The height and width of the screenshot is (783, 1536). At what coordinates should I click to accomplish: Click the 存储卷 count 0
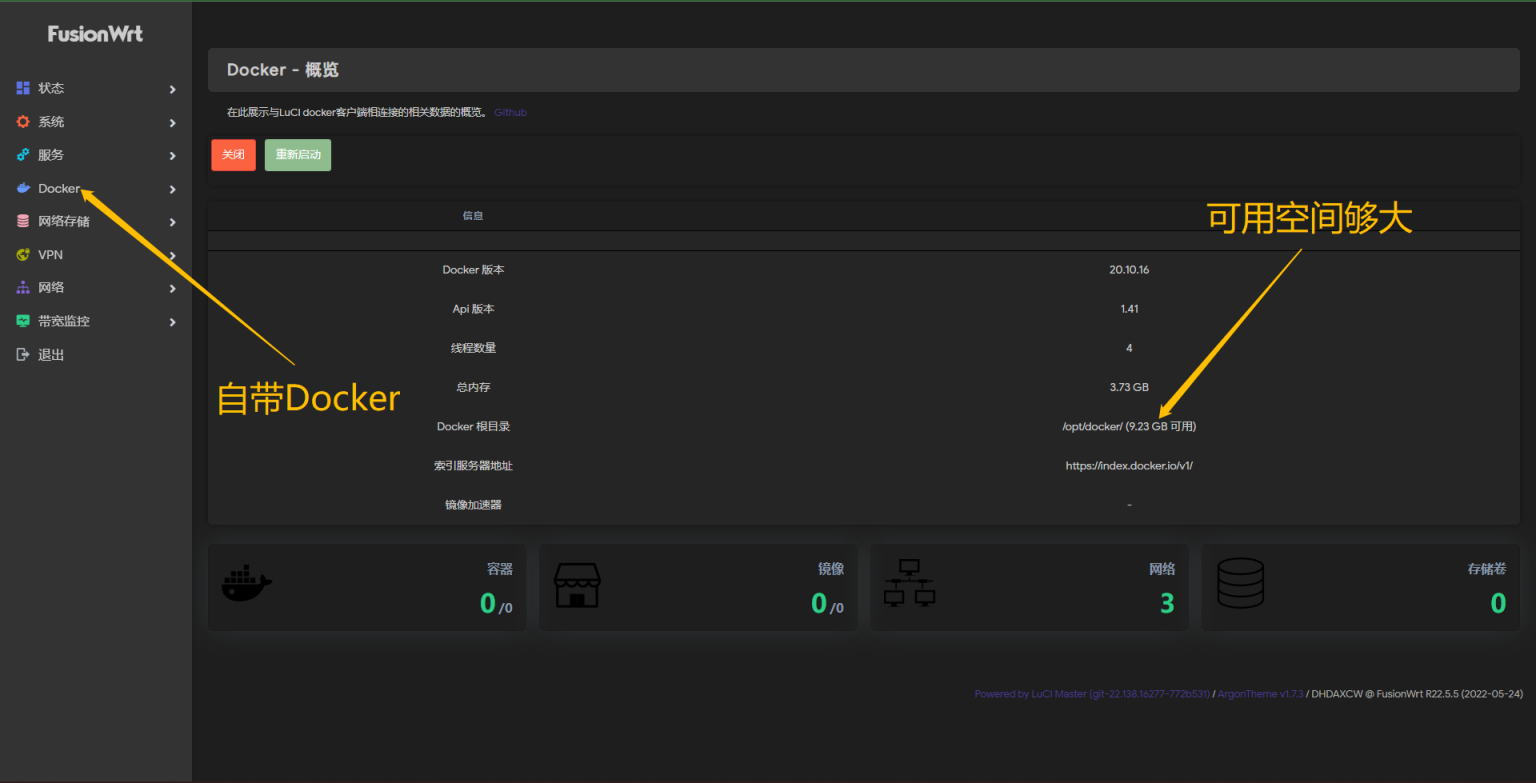click(x=1498, y=603)
